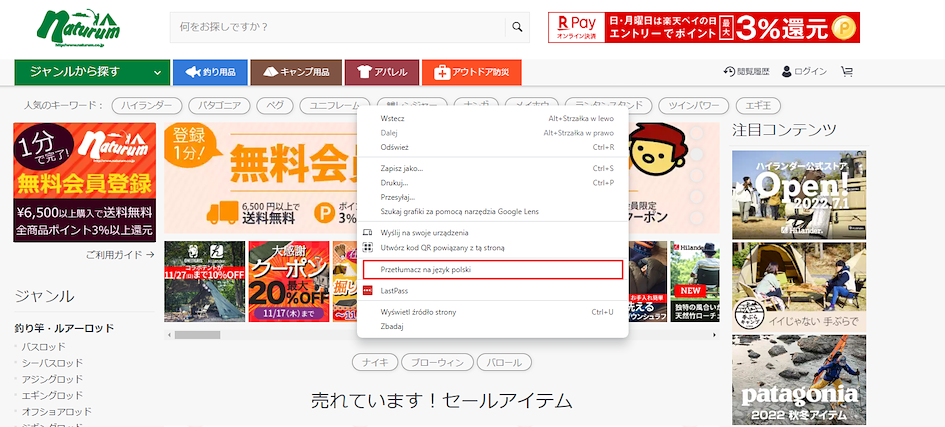Choose Utwórz kod QR powiązany z tą stroną
Screen dimensions: 945x427
[x=492, y=248]
